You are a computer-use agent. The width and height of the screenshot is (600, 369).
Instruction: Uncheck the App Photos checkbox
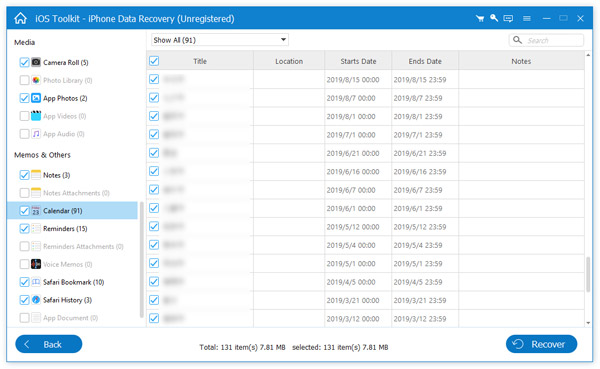coord(24,98)
